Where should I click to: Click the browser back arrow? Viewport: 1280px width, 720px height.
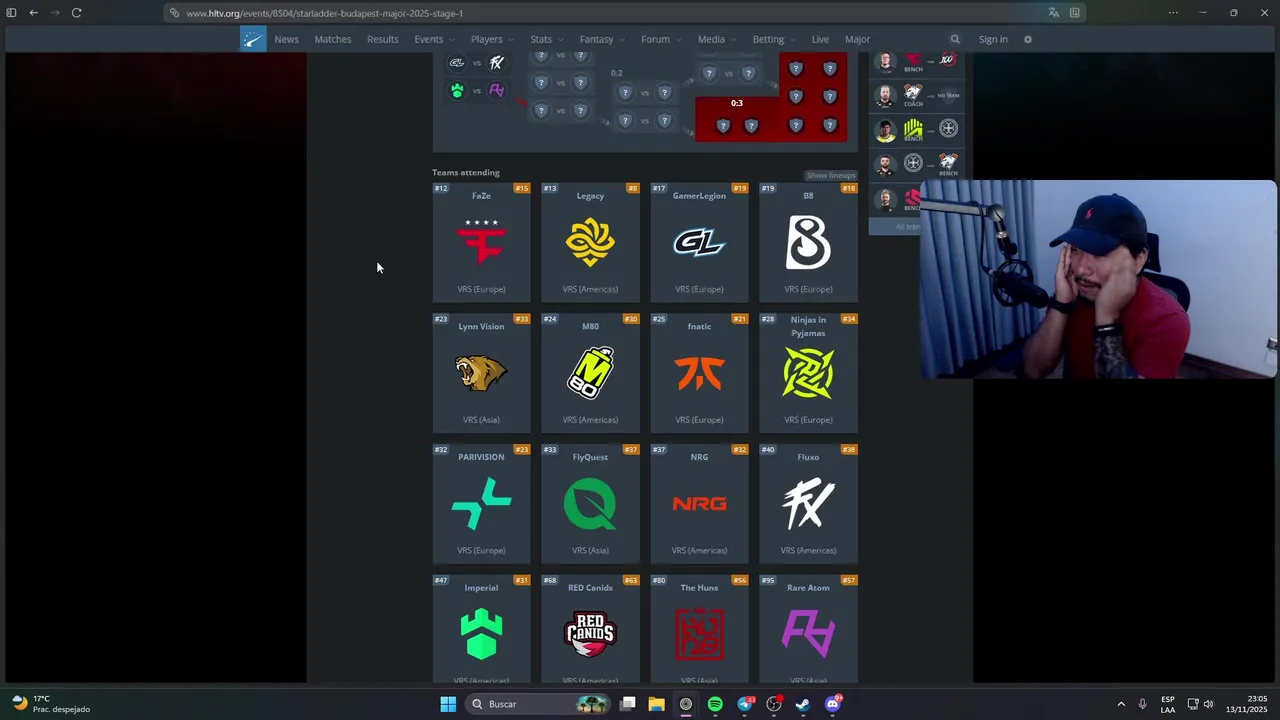tap(33, 13)
